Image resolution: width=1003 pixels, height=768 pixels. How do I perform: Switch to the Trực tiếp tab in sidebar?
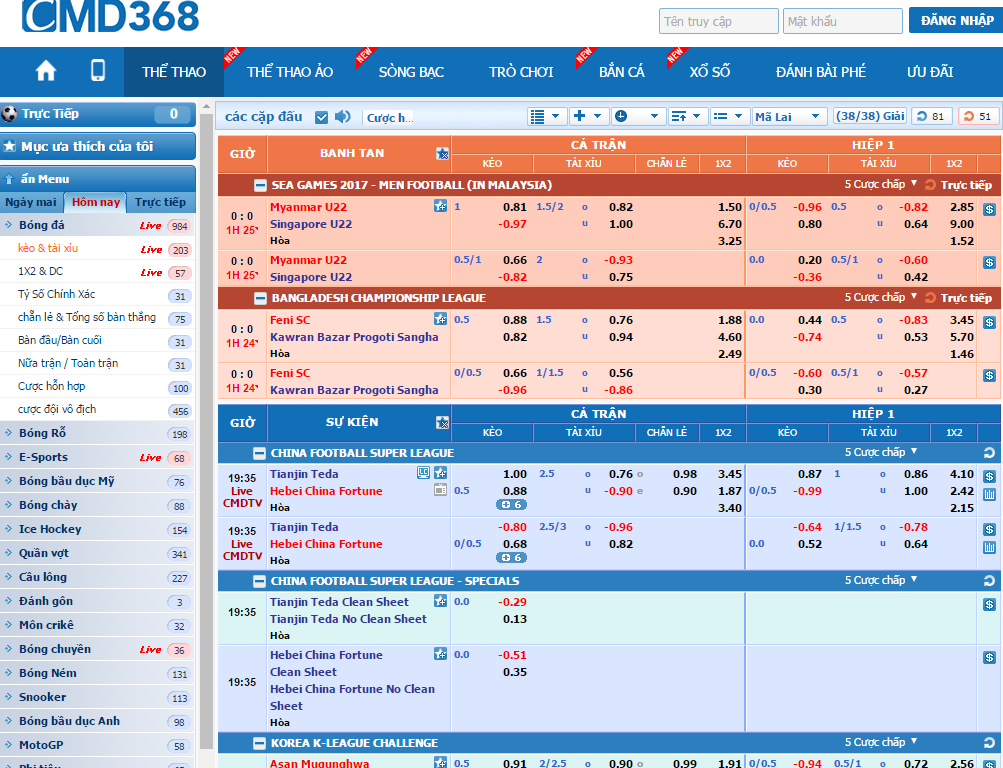tap(160, 202)
